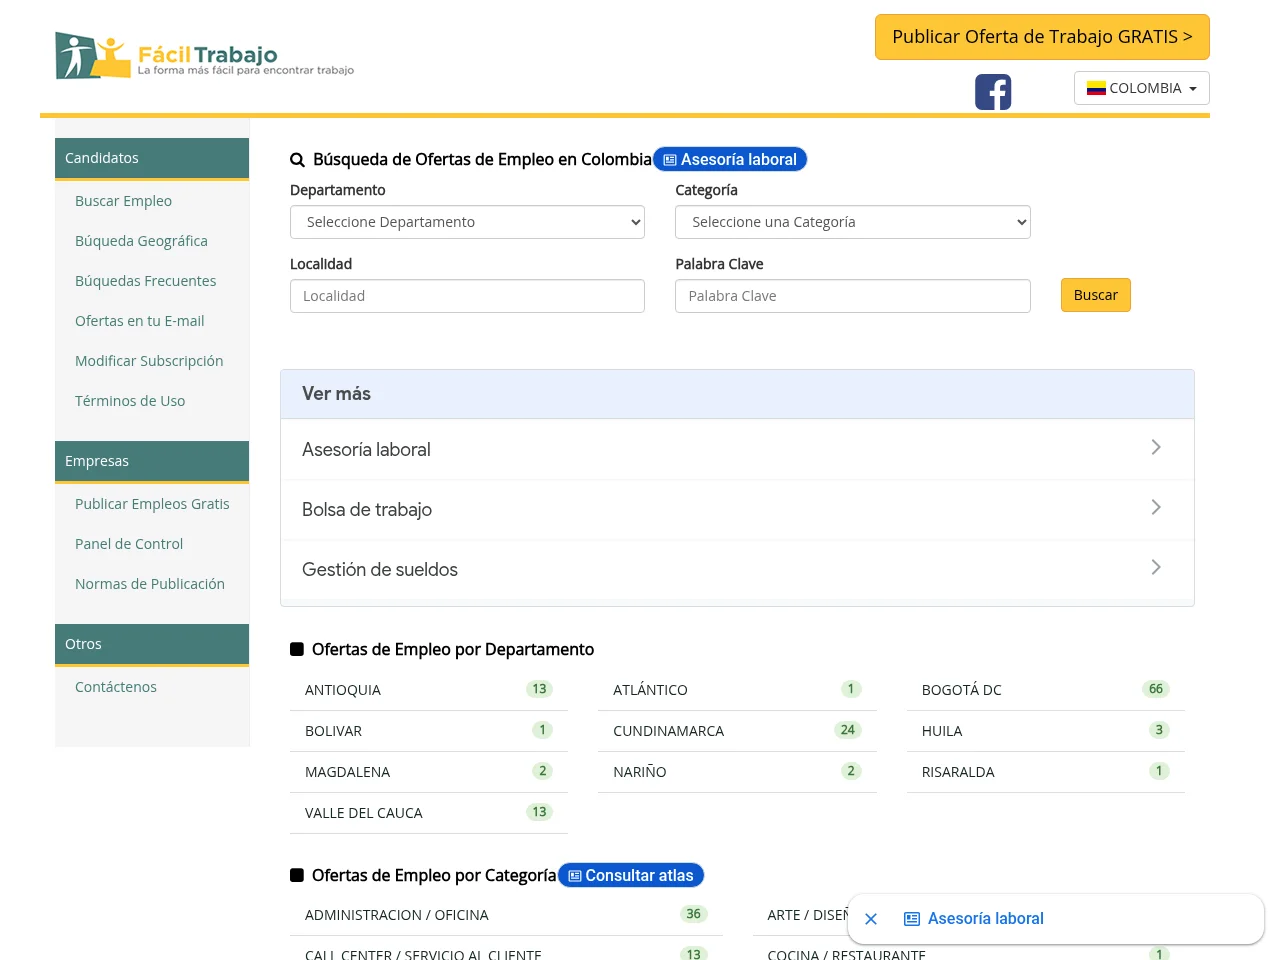Open Buscar Empleo in sidebar
1280x960 pixels.
tap(123, 201)
